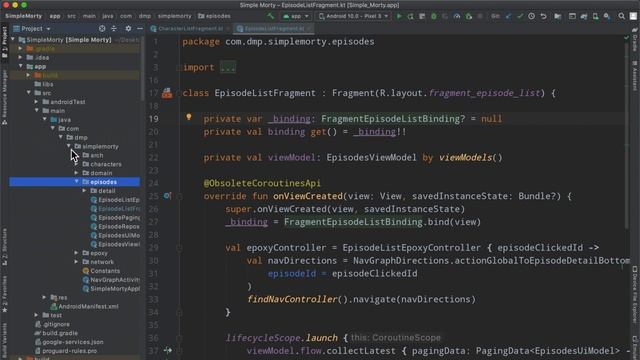The image size is (640, 360).
Task: Select opened file target icon in Project panel
Action: point(102,29)
